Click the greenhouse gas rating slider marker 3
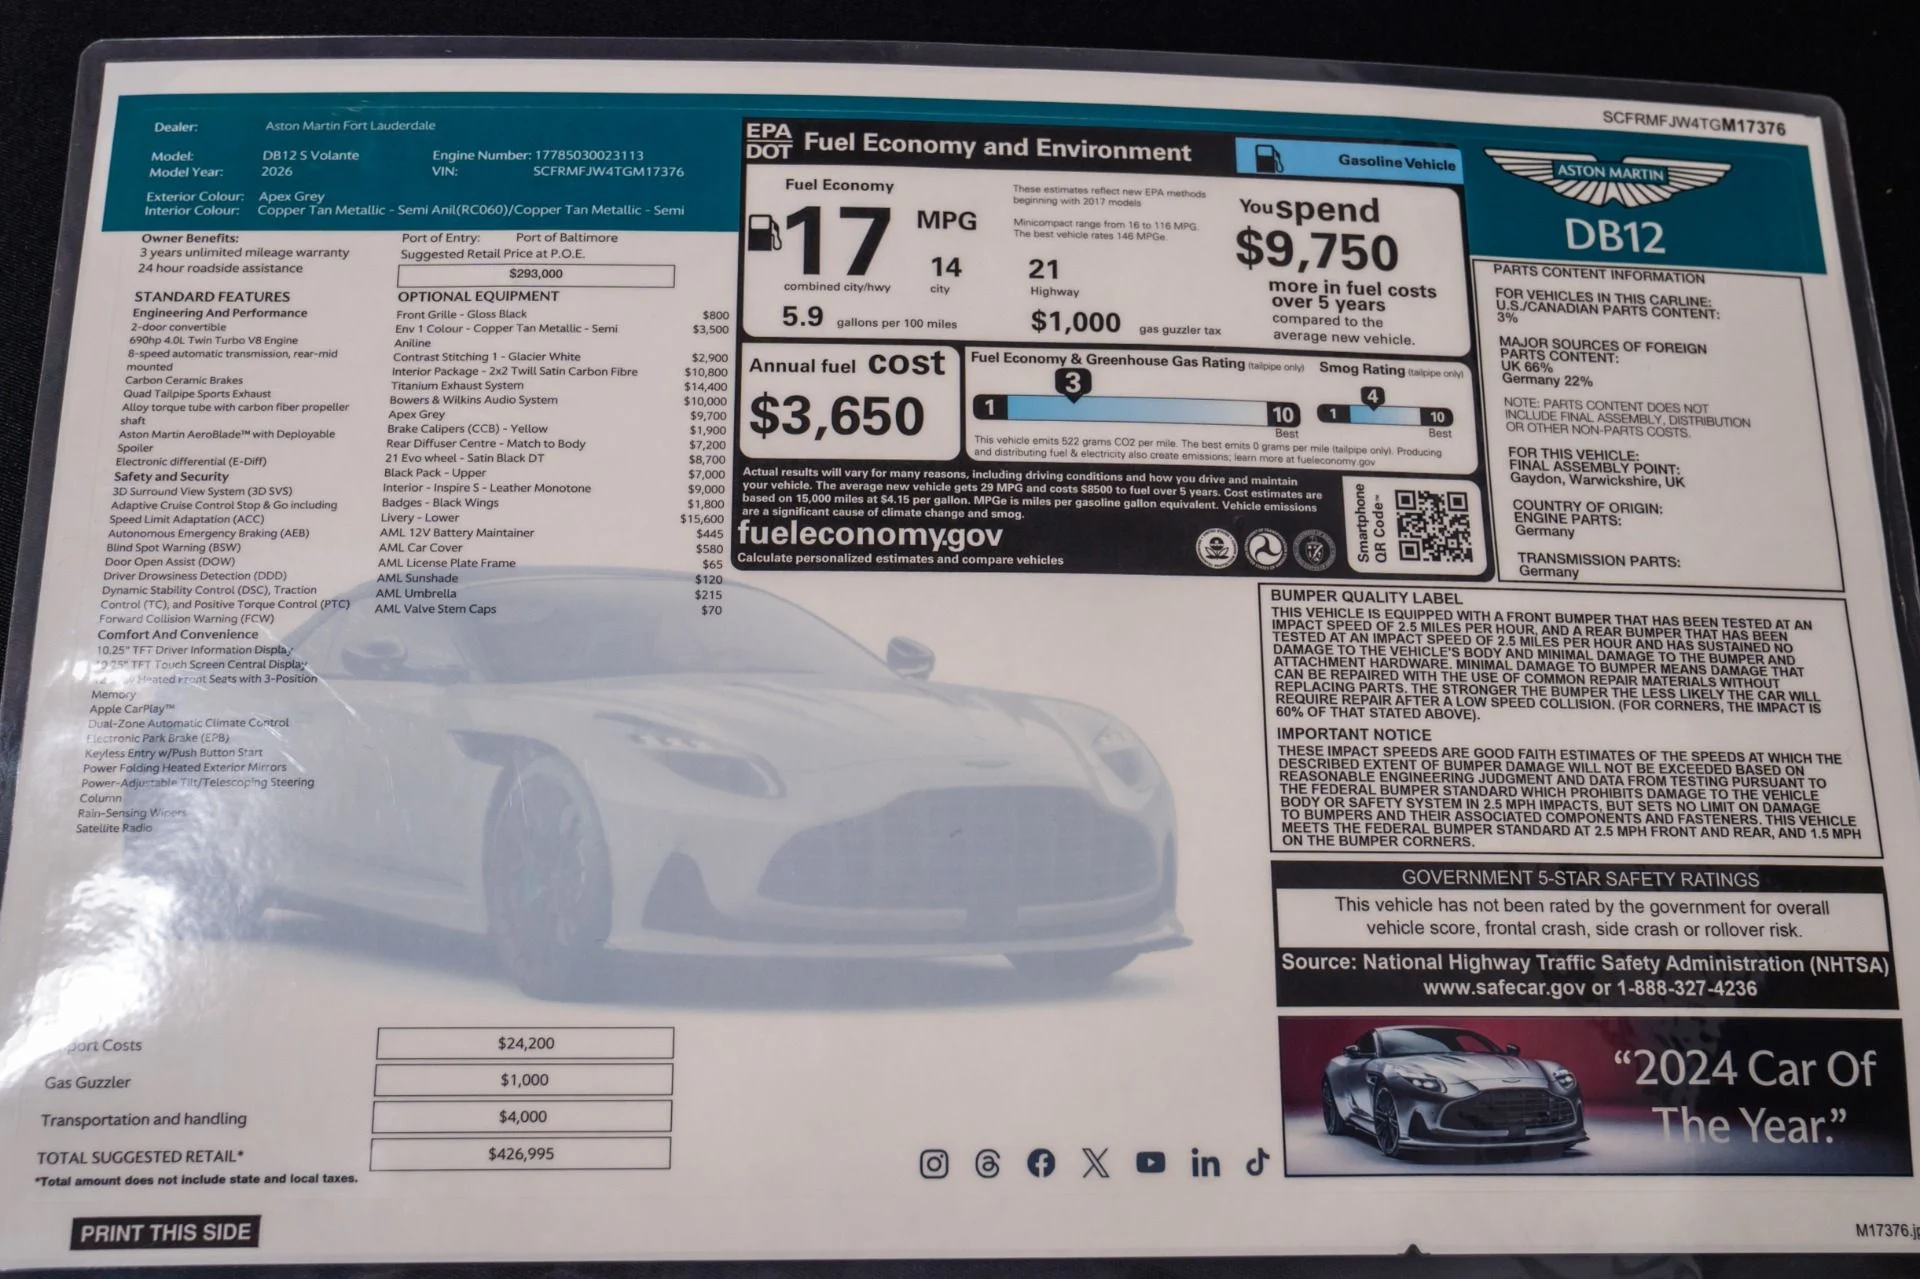 1072,384
